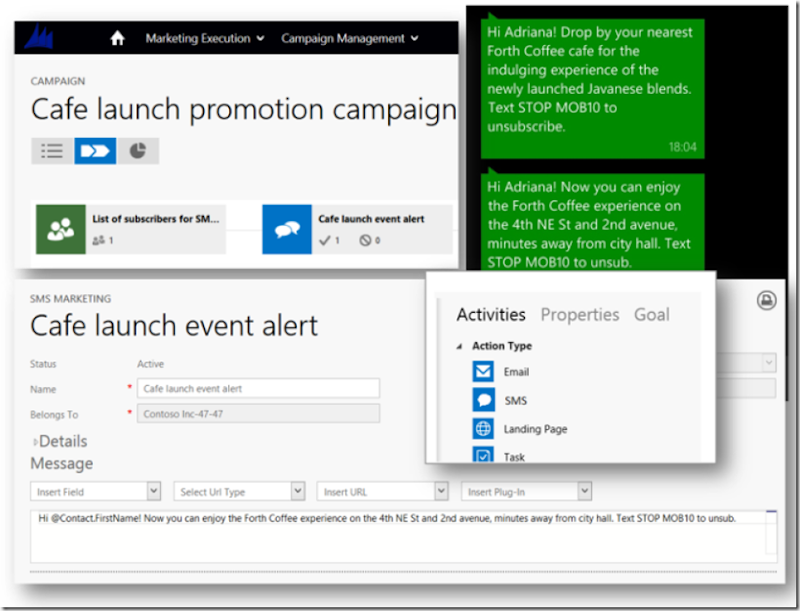
Task: Select the Email action icon
Action: (483, 371)
